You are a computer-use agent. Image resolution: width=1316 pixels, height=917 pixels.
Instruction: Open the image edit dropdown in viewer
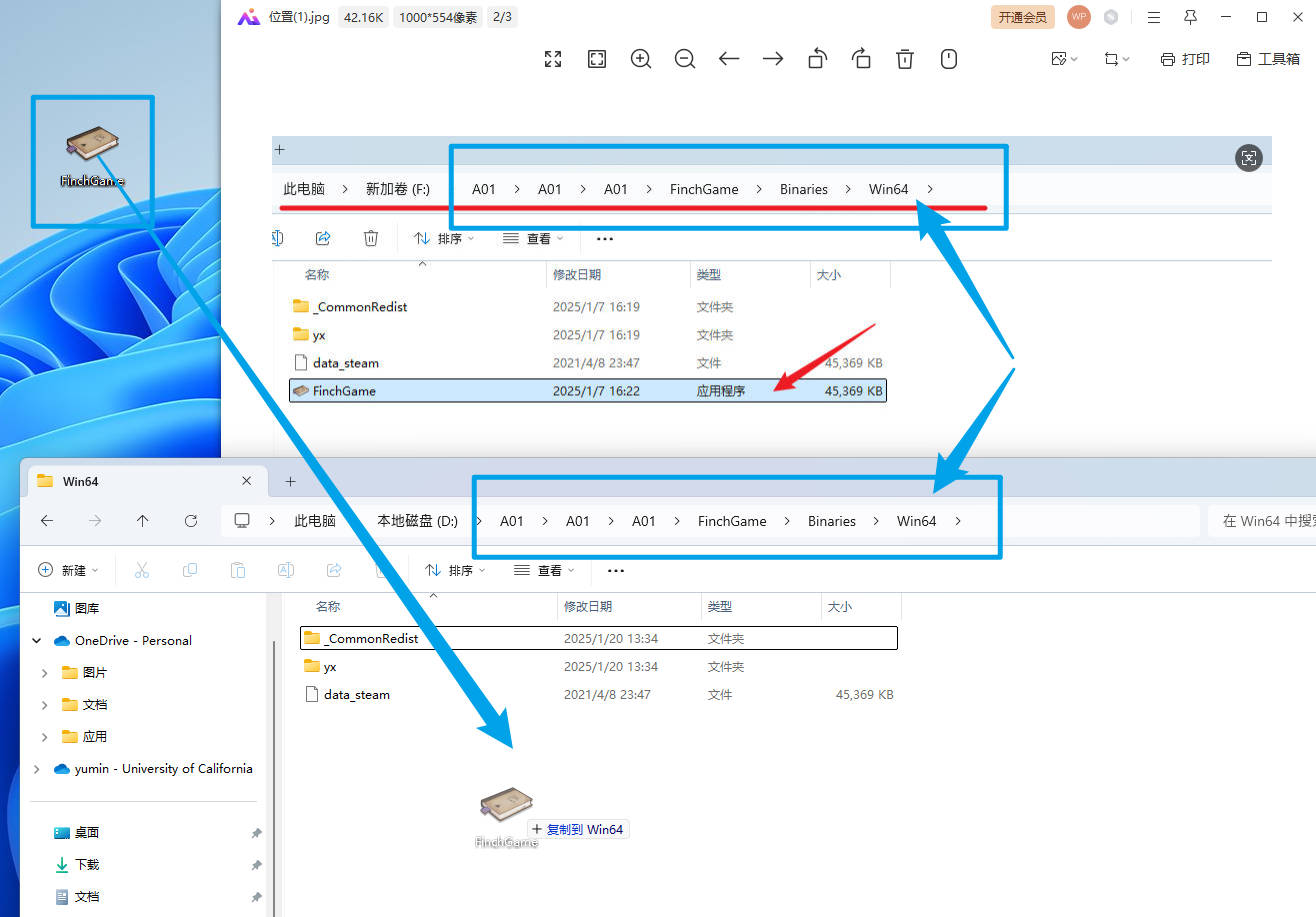[x=1064, y=59]
